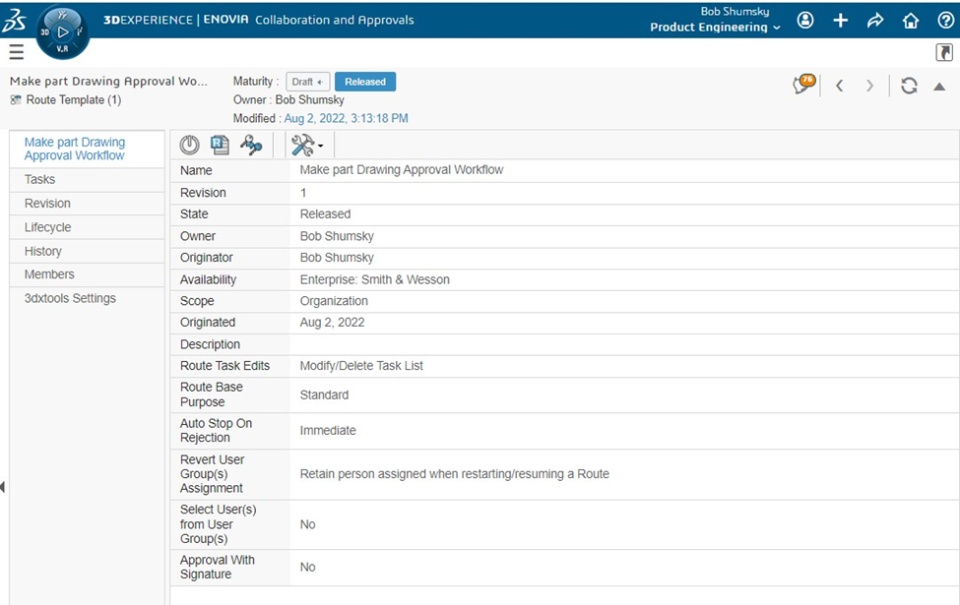Click the Released maturity state button
960x605 pixels.
point(366,81)
